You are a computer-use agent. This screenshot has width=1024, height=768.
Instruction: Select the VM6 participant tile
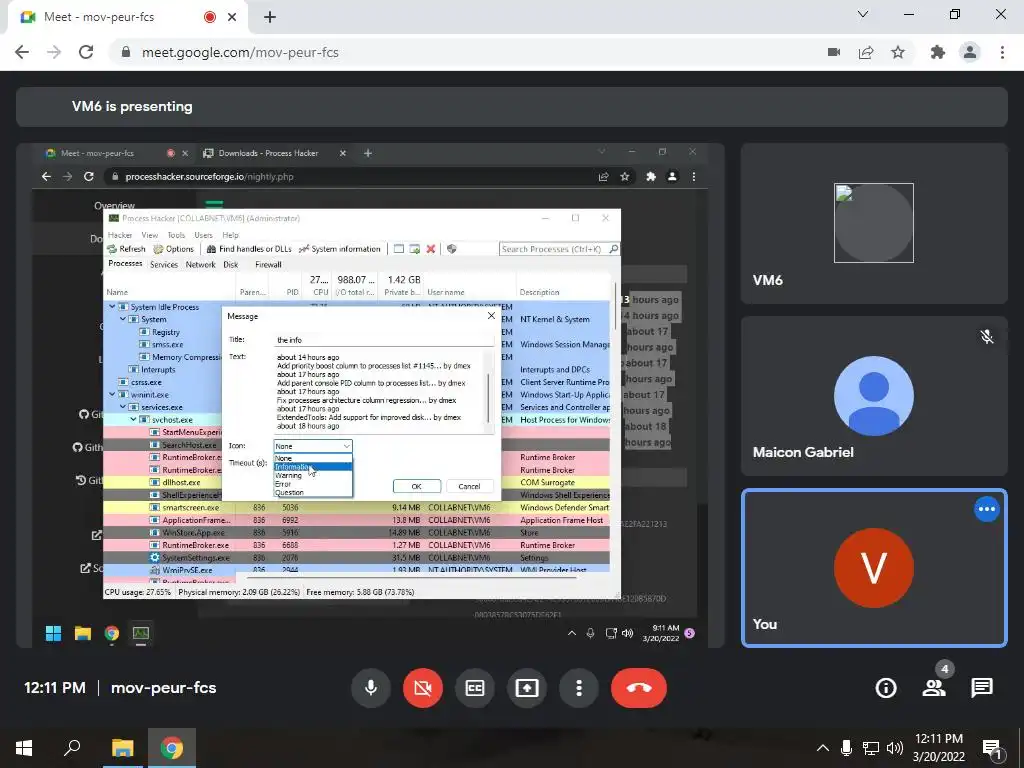click(x=874, y=223)
